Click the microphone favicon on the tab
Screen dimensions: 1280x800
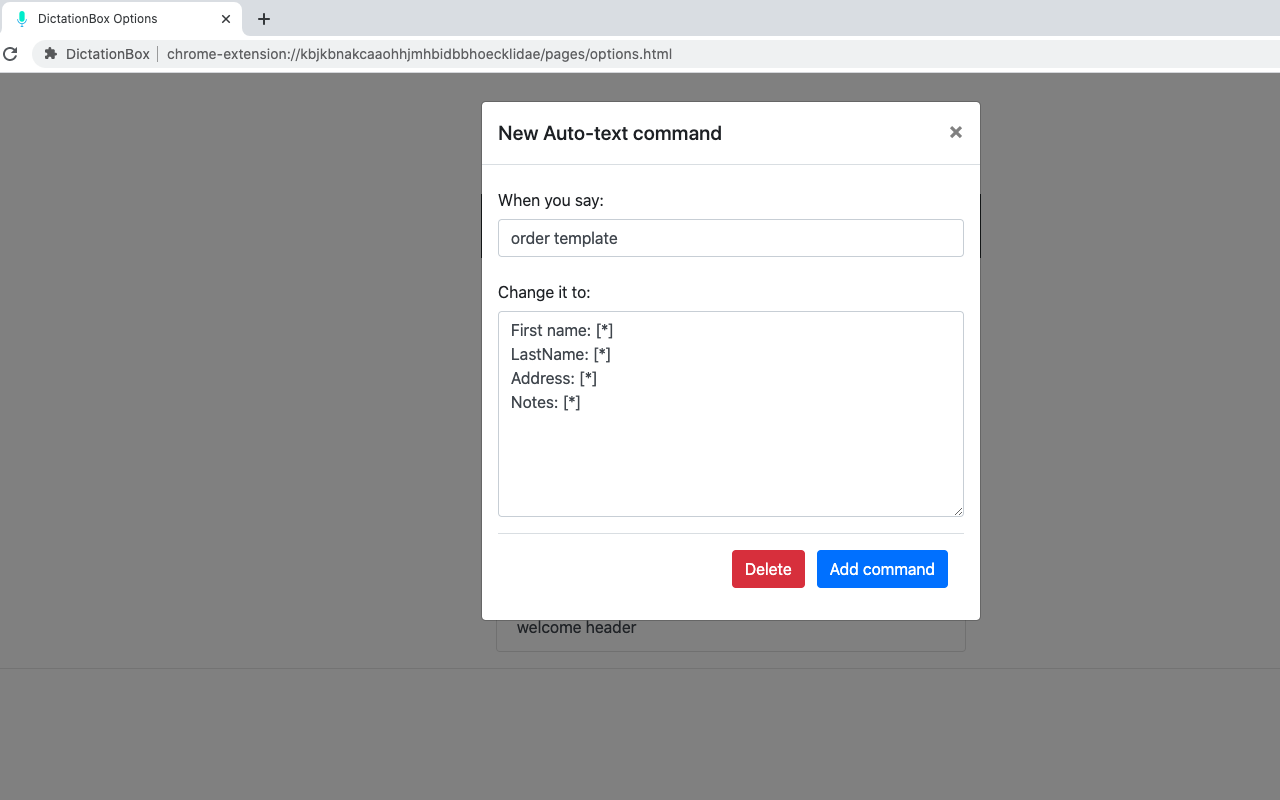click(x=22, y=19)
